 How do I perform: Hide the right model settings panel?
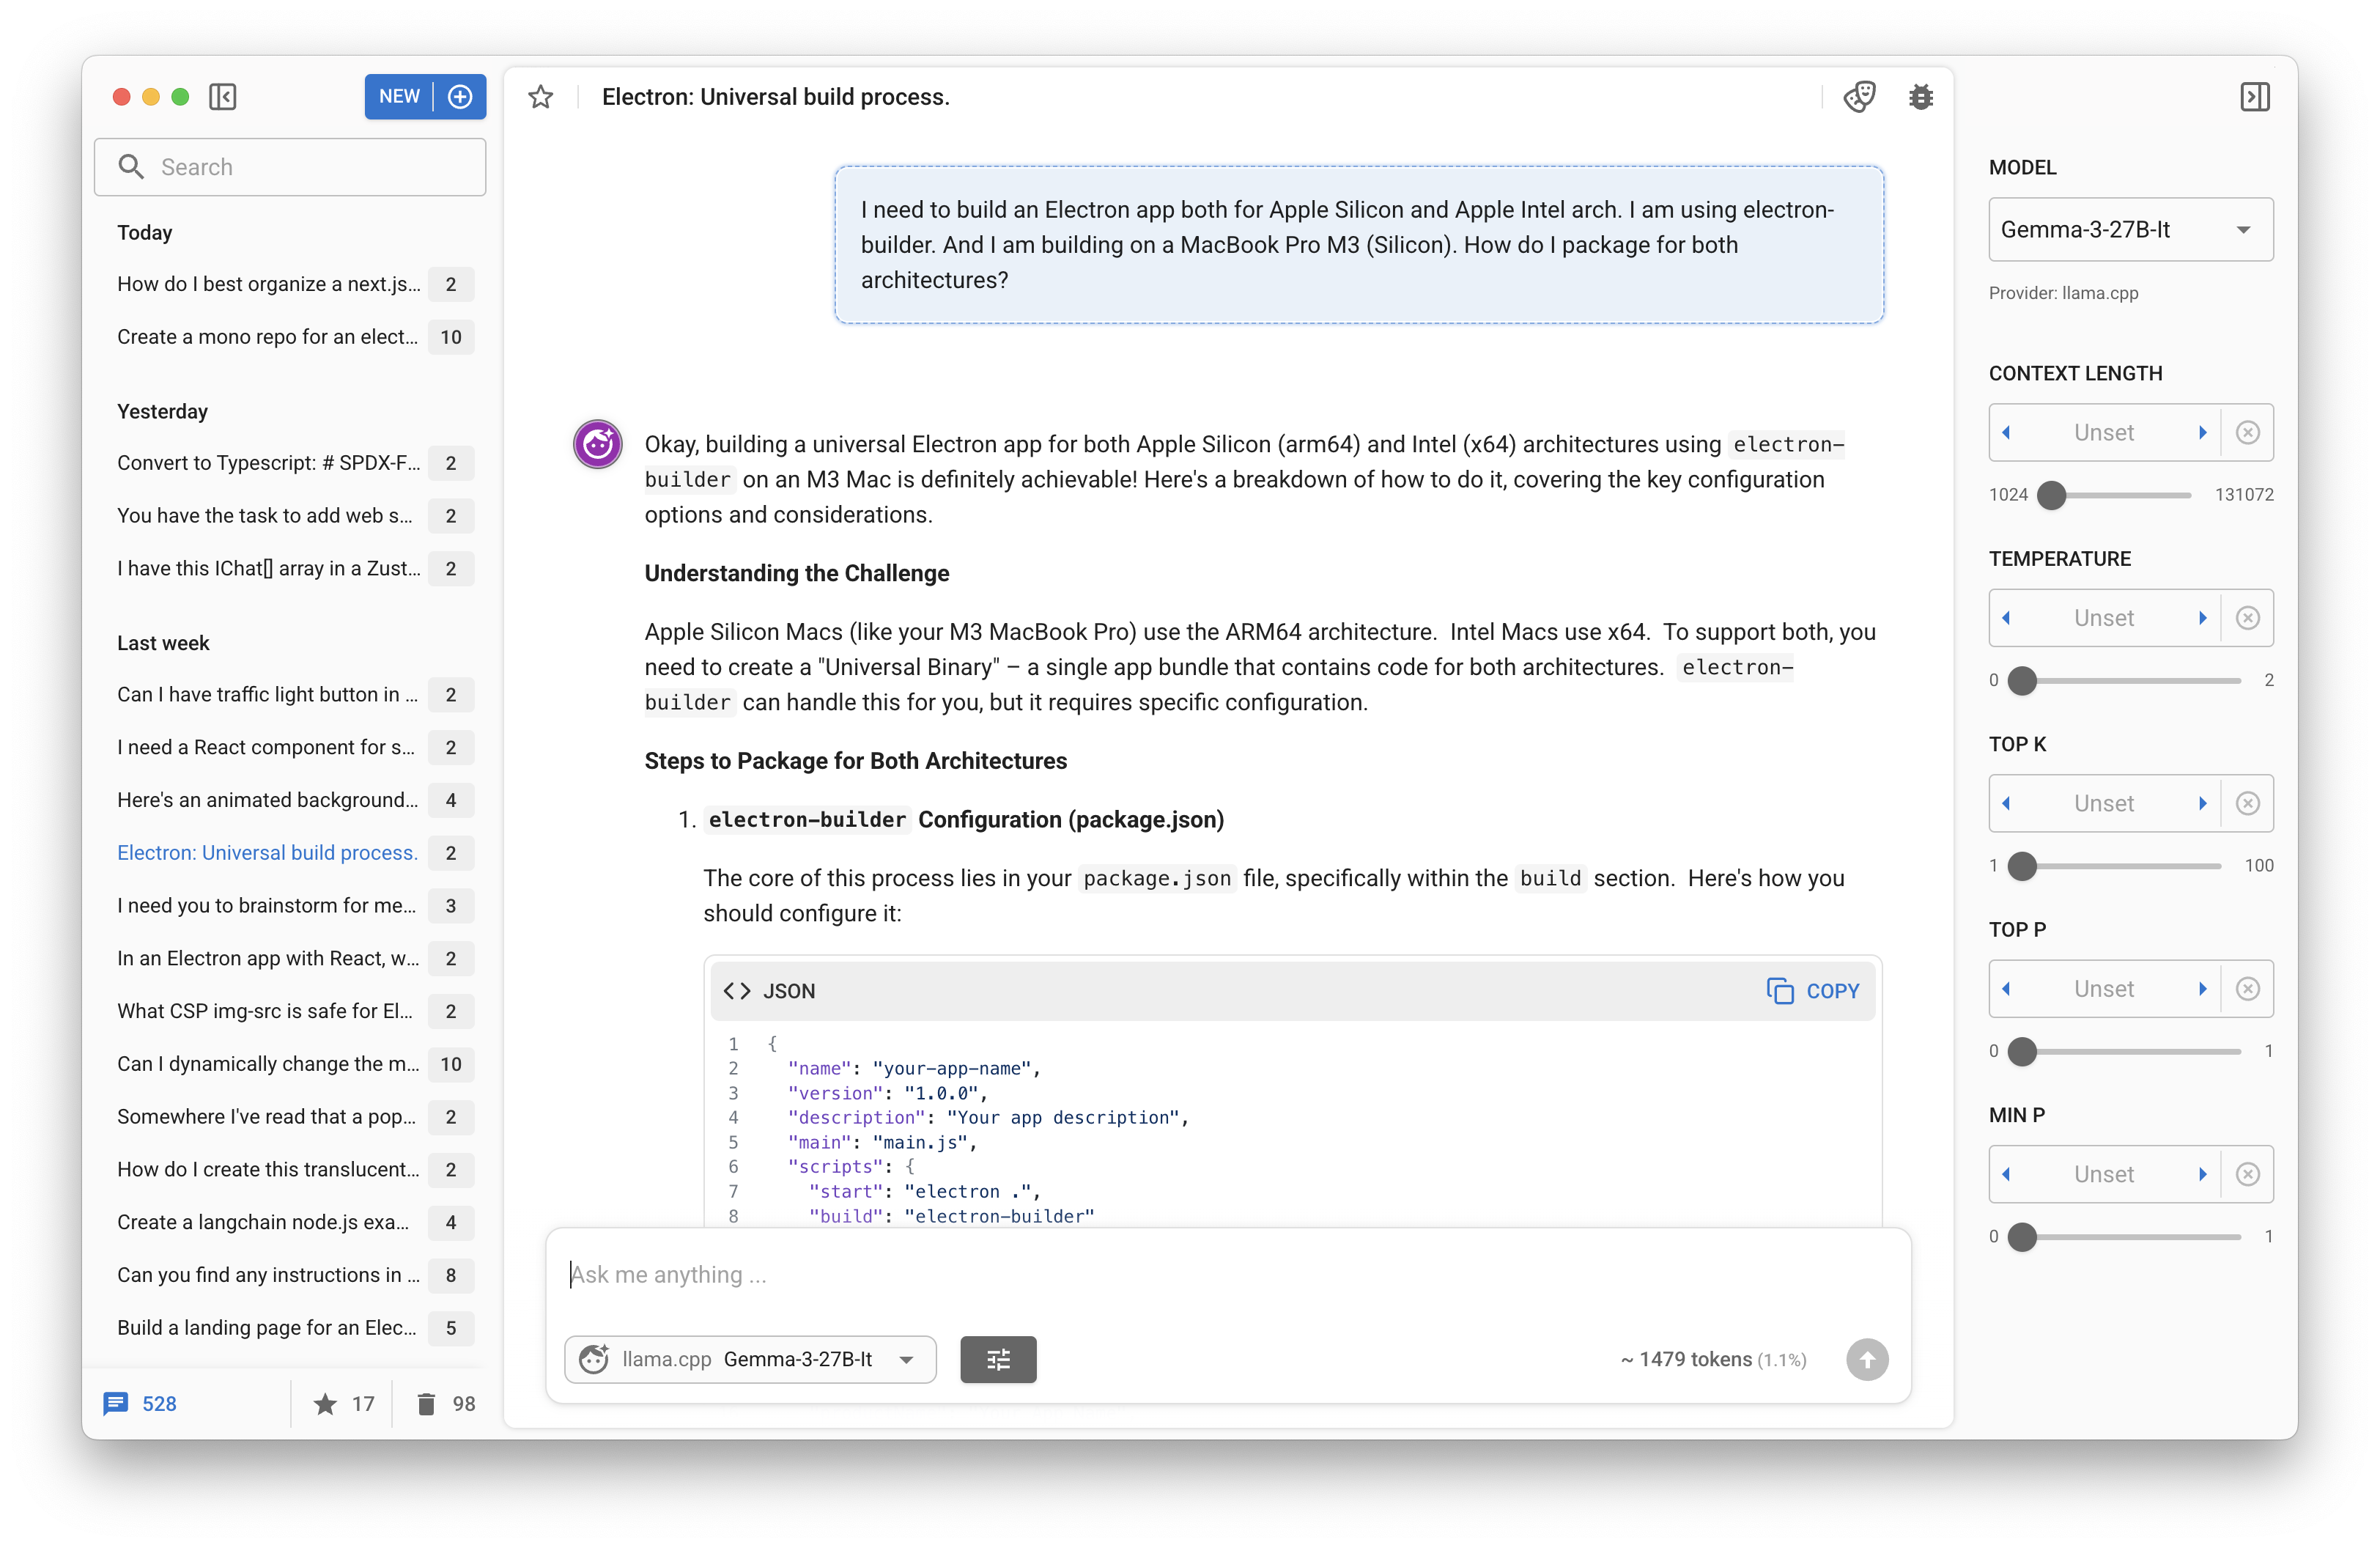pyautogui.click(x=2255, y=96)
